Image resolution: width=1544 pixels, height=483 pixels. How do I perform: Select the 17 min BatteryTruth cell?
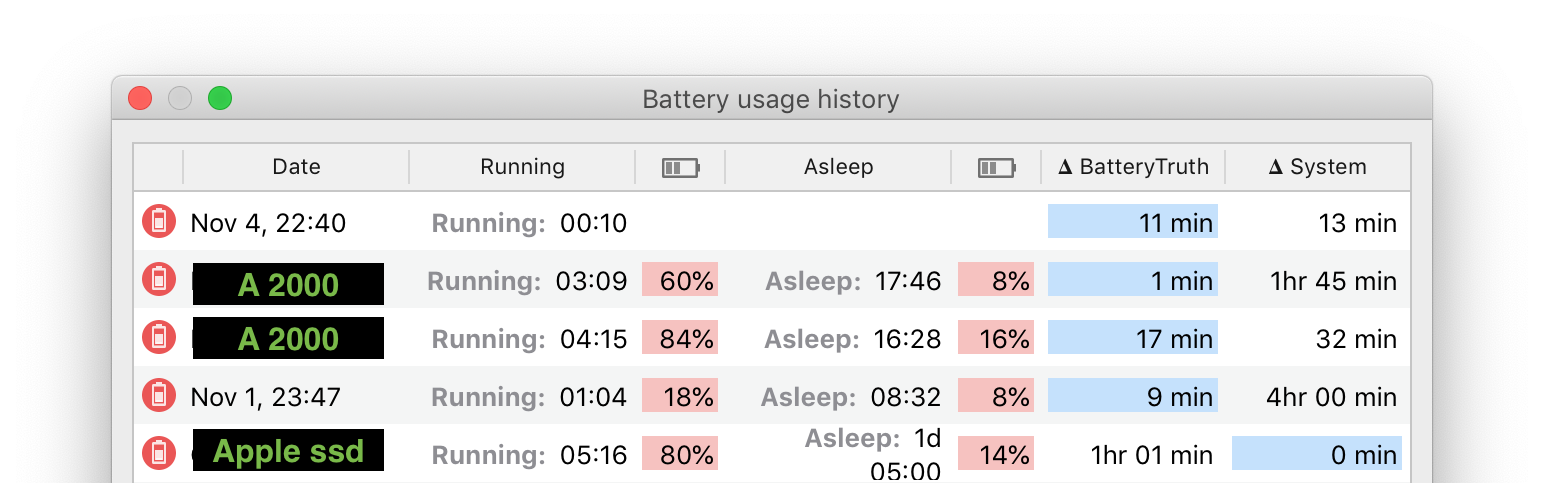click(x=1133, y=338)
